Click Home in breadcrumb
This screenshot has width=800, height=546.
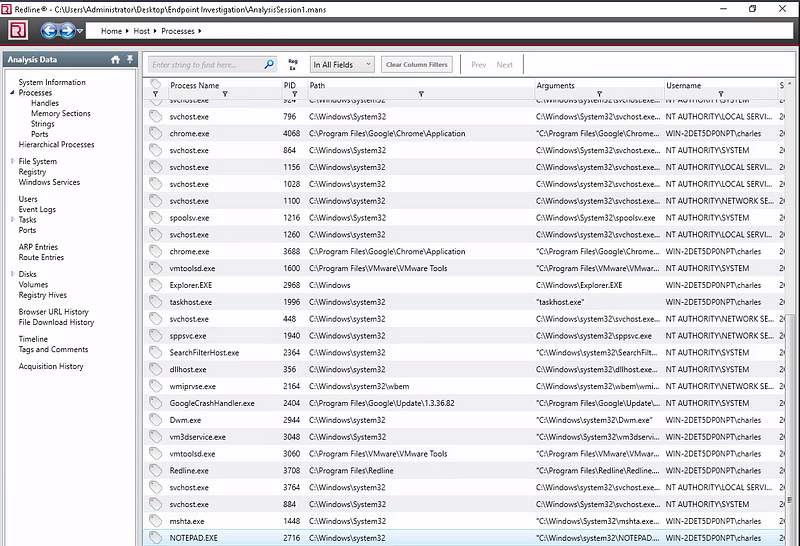pyautogui.click(x=111, y=31)
